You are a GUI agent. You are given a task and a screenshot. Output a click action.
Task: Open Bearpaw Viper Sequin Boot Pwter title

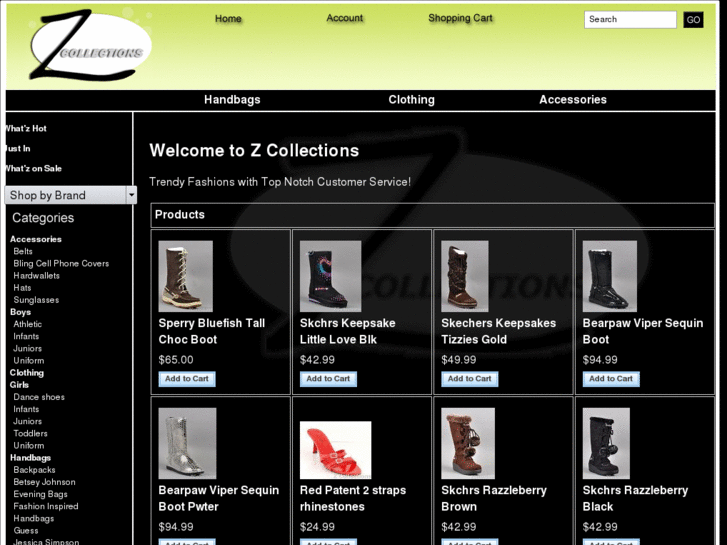(219, 498)
